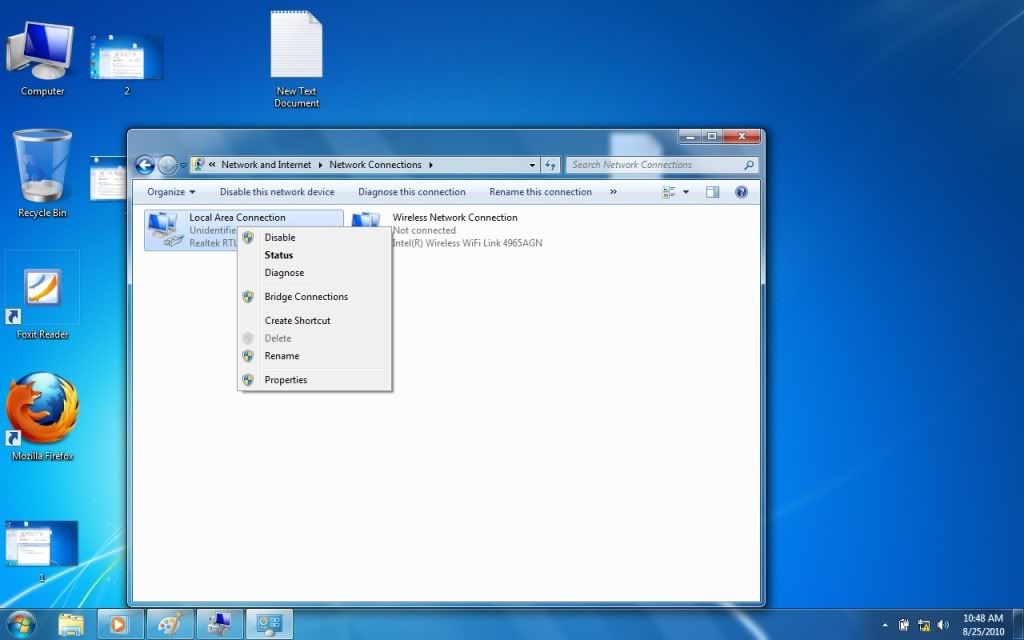Screen dimensions: 1024x640
Task: Click the Network Connections breadcrumb
Action: pos(376,165)
